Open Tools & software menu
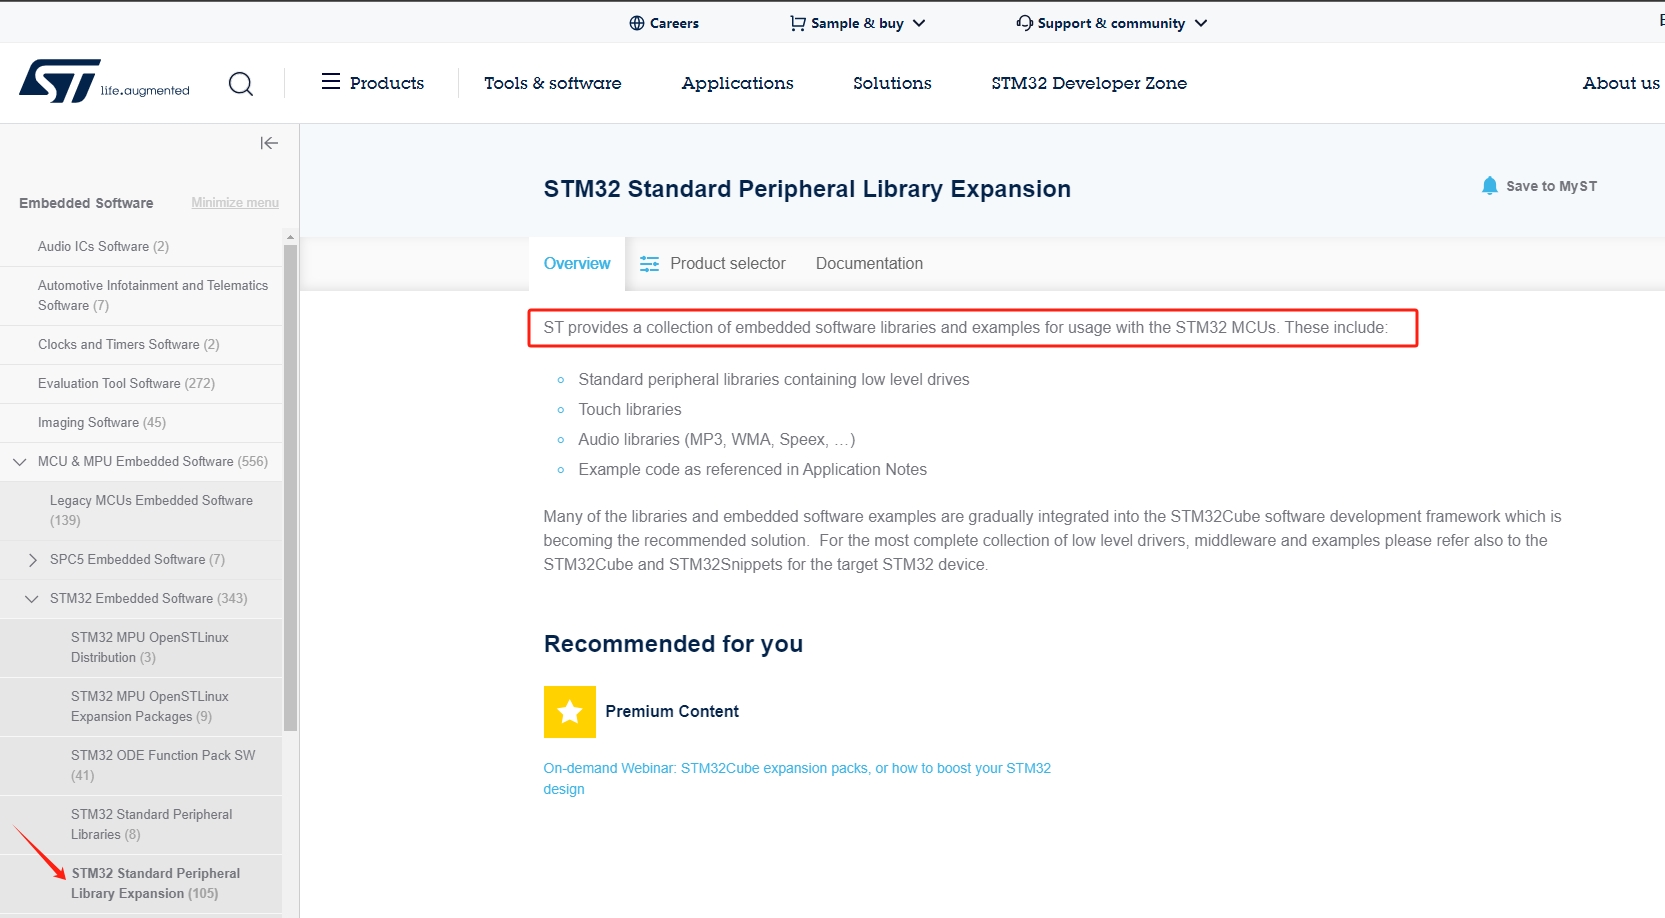The width and height of the screenshot is (1665, 918). (x=553, y=83)
